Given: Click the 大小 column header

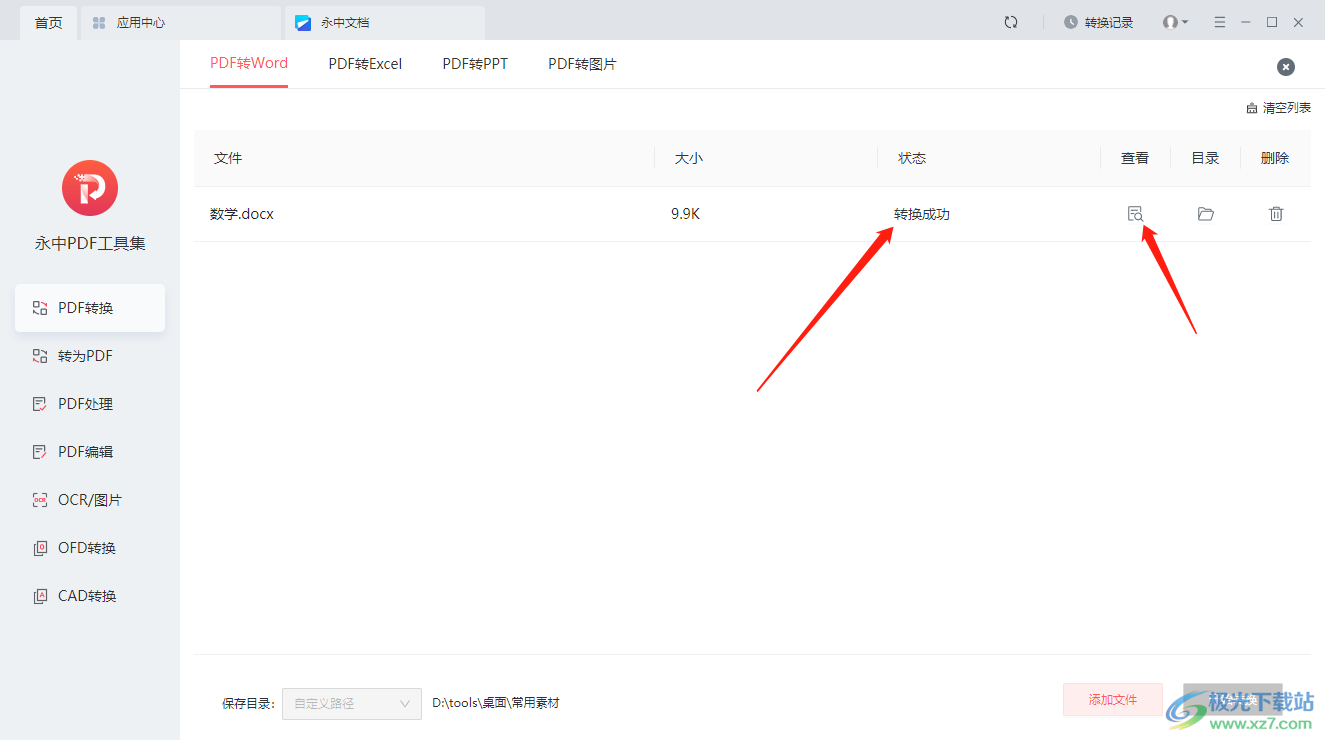Looking at the screenshot, I should (689, 158).
